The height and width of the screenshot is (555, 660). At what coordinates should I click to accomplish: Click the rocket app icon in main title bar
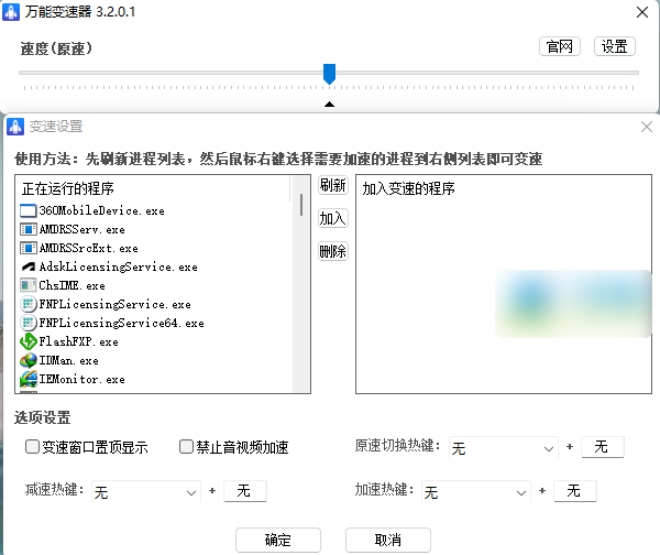pos(11,12)
